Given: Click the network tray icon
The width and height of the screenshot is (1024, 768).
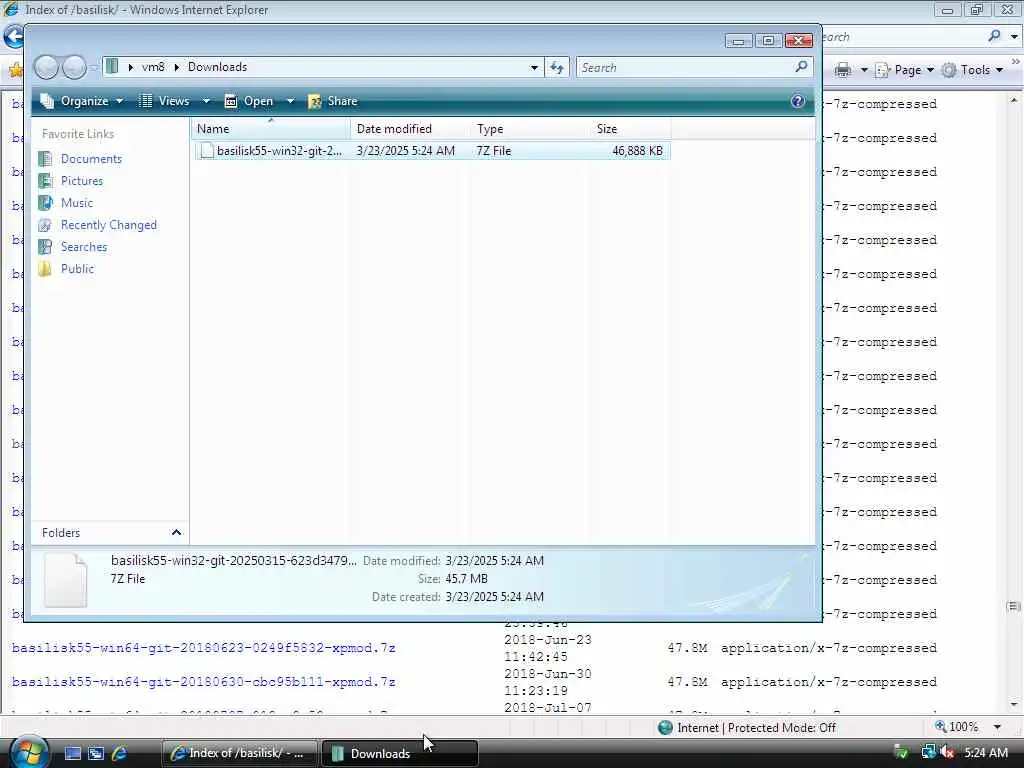Looking at the screenshot, I should [928, 752].
